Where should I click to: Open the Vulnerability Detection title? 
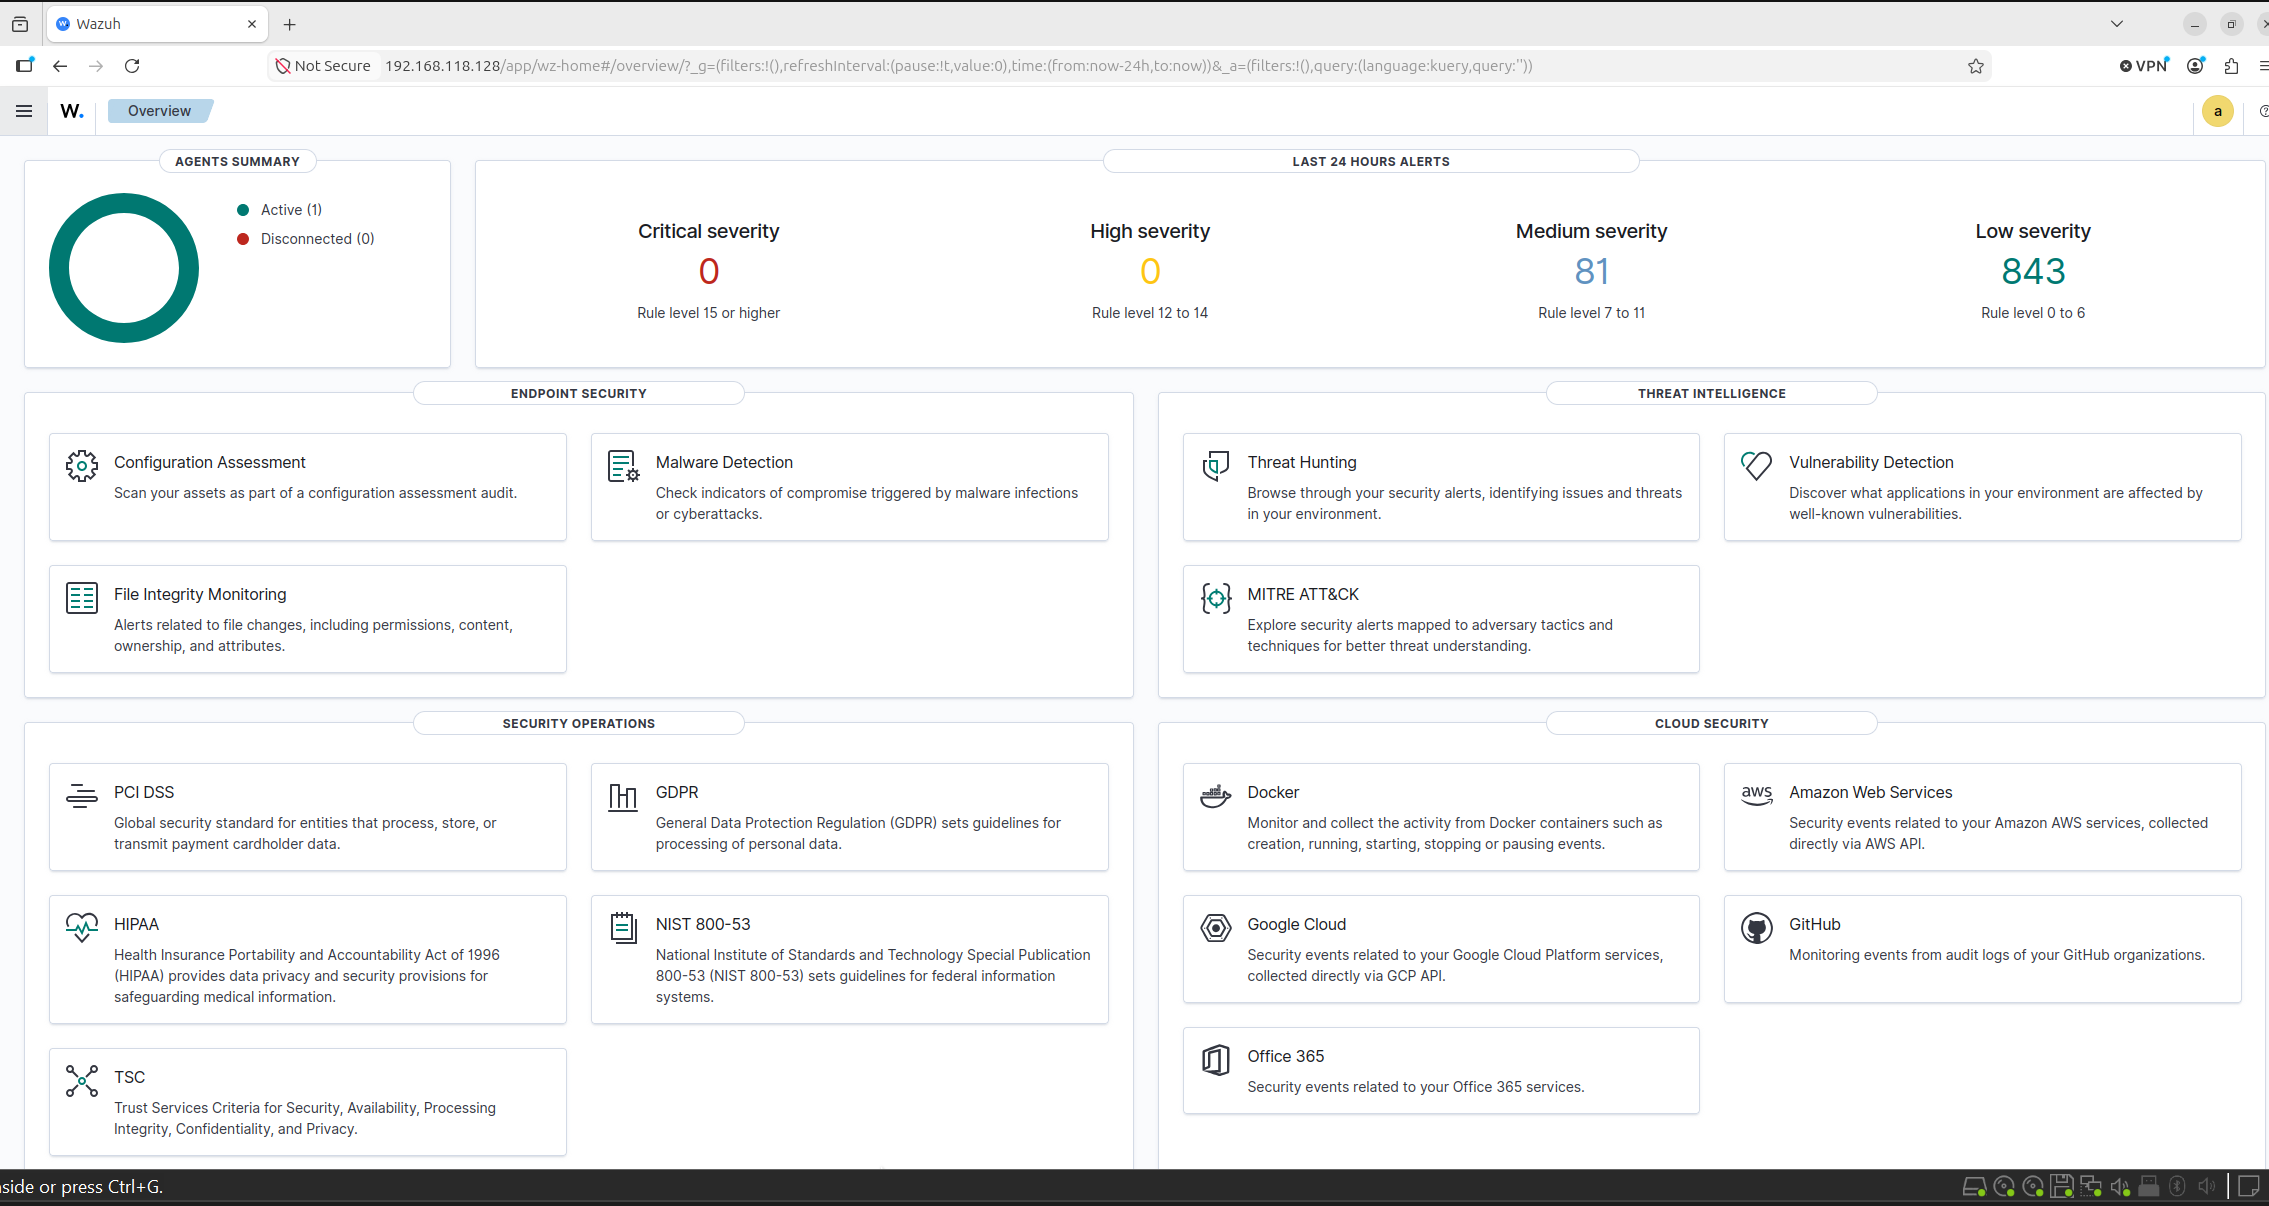1871,462
